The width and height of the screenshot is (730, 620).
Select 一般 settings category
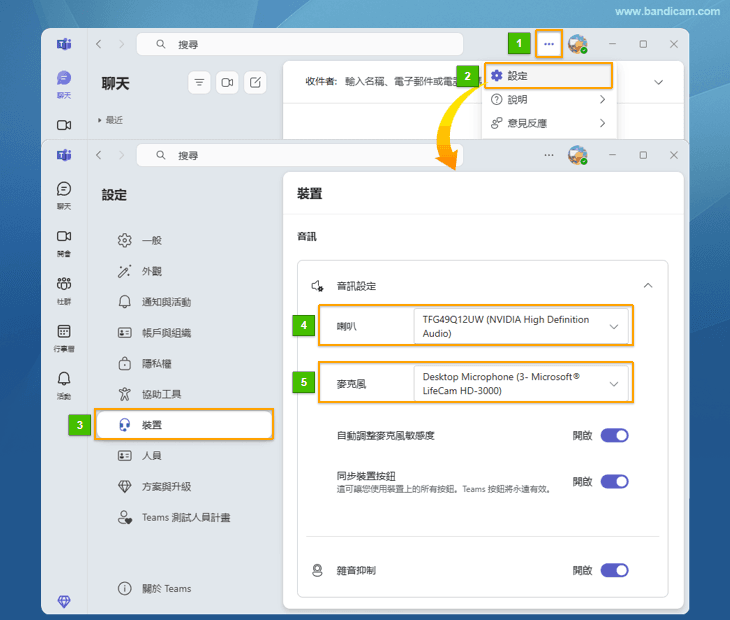pyautogui.click(x=184, y=241)
